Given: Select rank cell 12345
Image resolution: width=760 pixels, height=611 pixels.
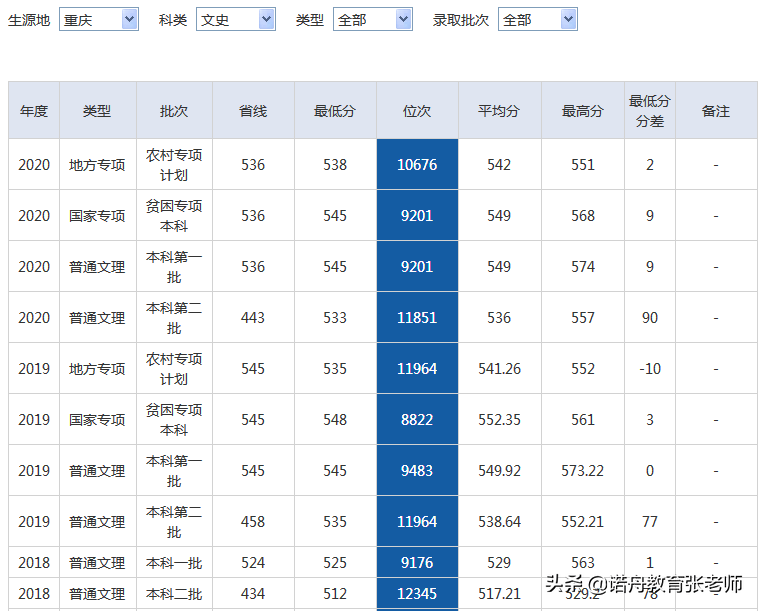Looking at the screenshot, I should [417, 594].
